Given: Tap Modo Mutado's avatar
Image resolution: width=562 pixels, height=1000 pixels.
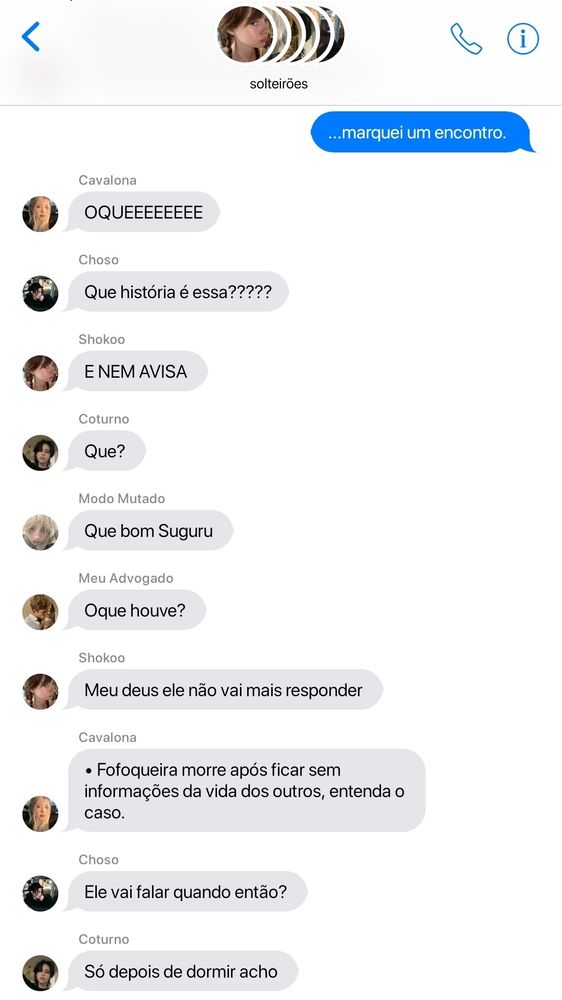Looking at the screenshot, I should (x=40, y=533).
